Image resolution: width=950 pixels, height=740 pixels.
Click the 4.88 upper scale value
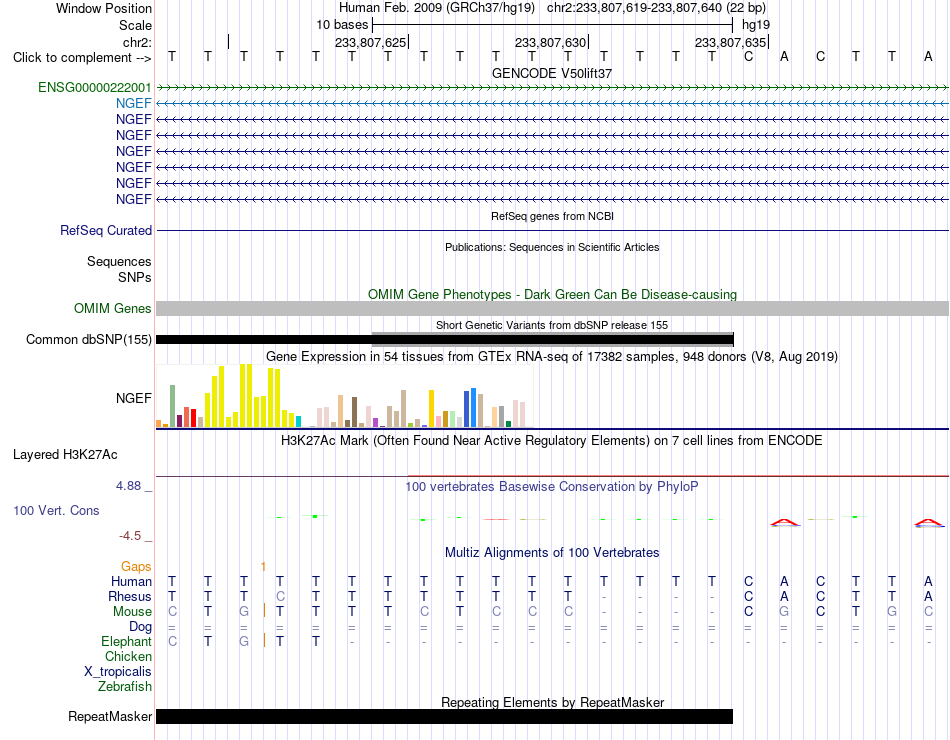tap(128, 485)
